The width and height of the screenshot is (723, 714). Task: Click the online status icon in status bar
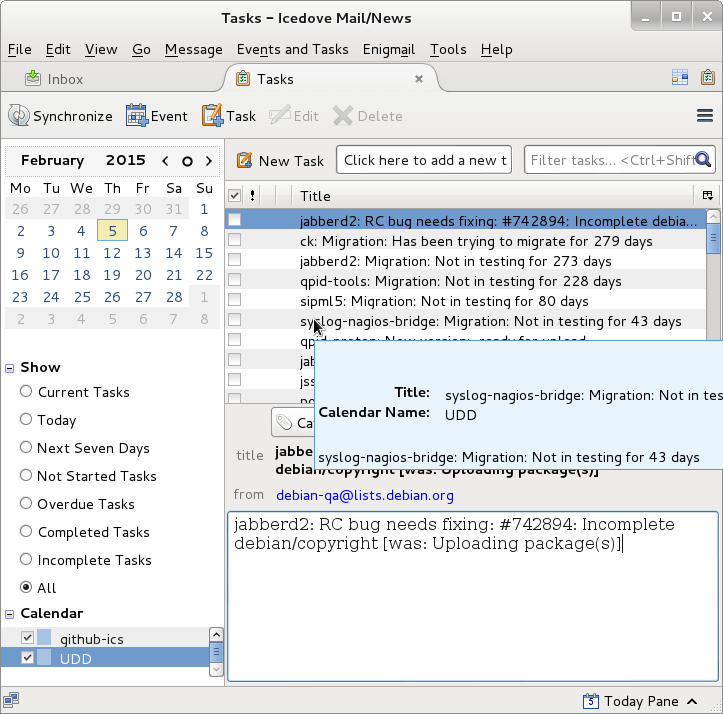12,700
